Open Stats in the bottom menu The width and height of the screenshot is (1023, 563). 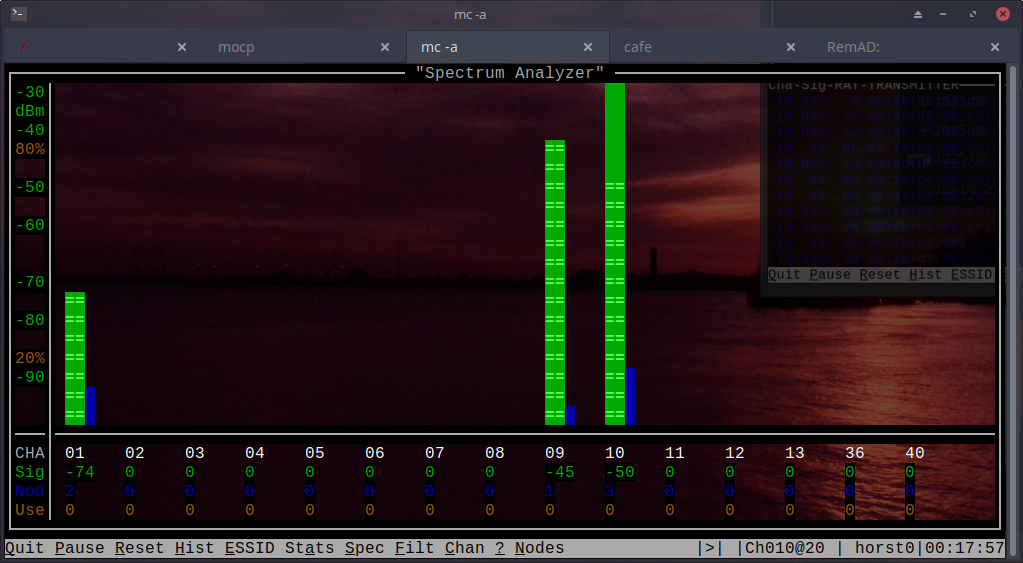pyautogui.click(x=309, y=548)
